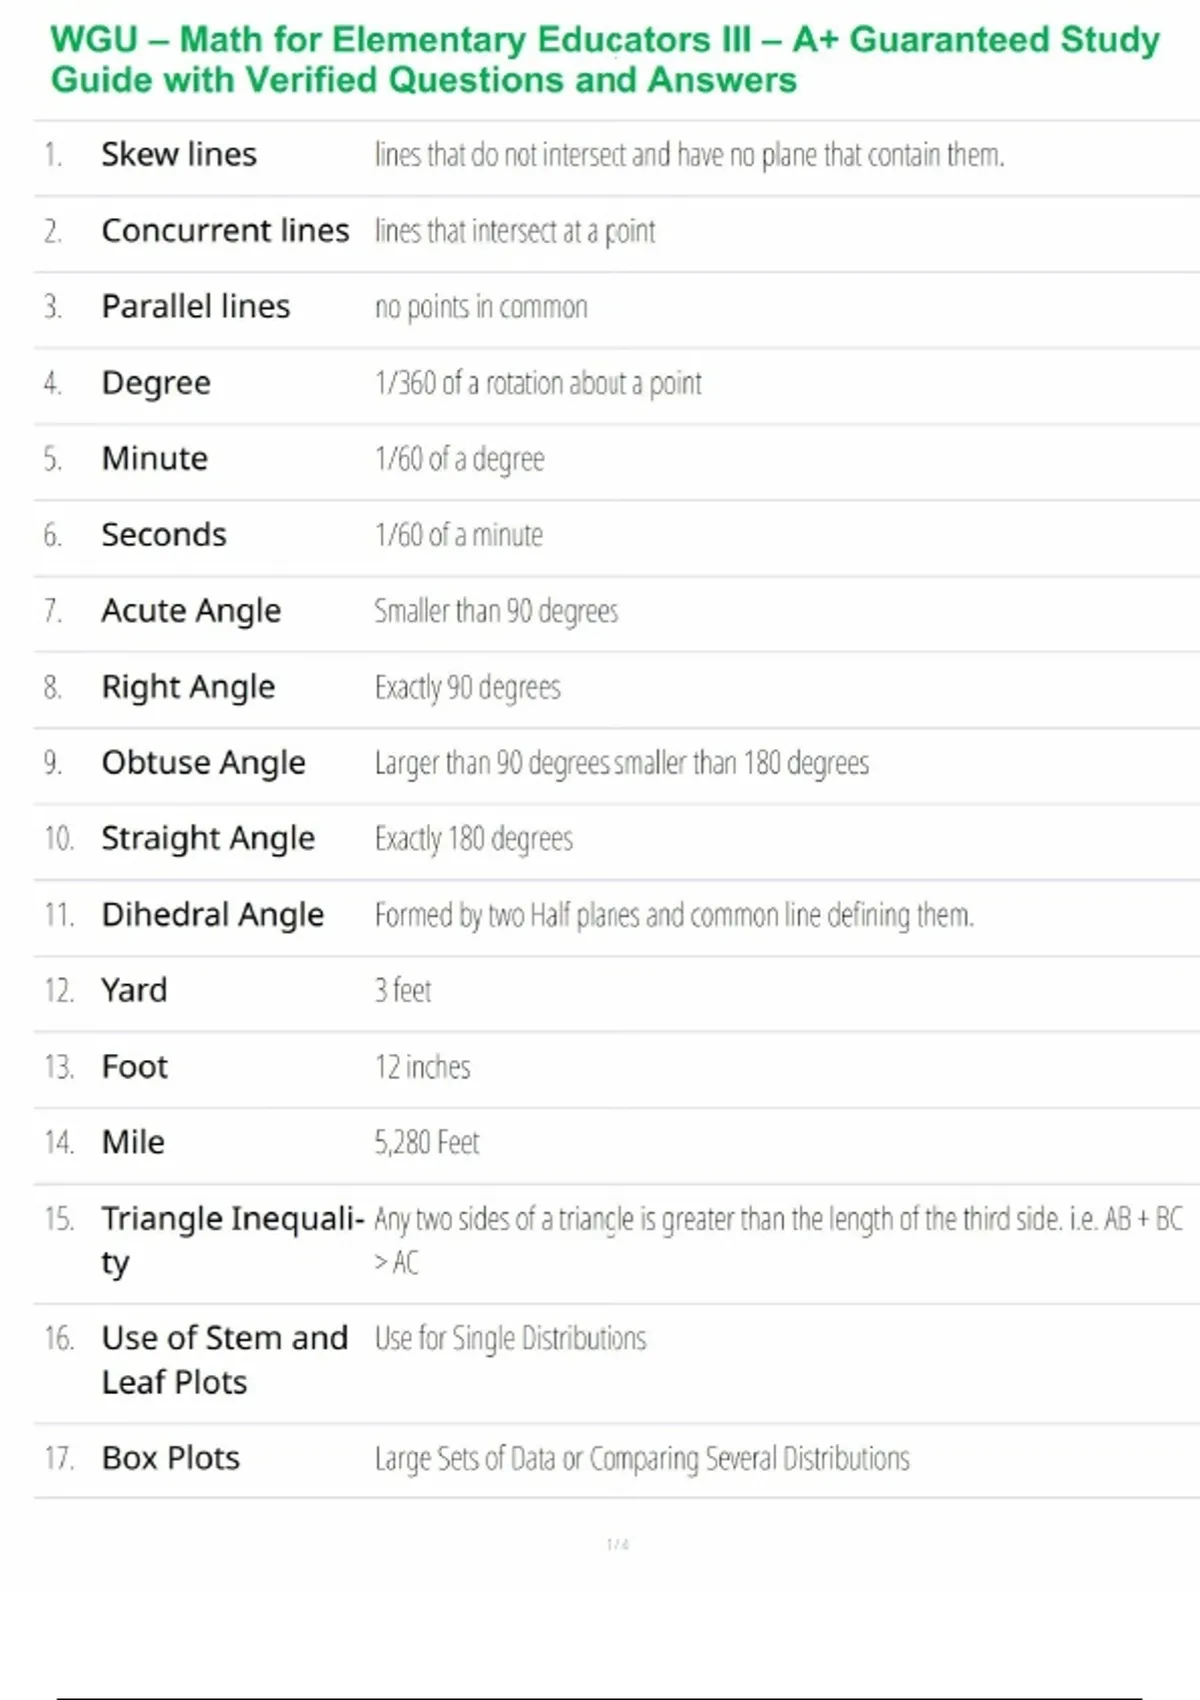Select the "Foot" term
This screenshot has height=1700, width=1200.
(x=135, y=1067)
